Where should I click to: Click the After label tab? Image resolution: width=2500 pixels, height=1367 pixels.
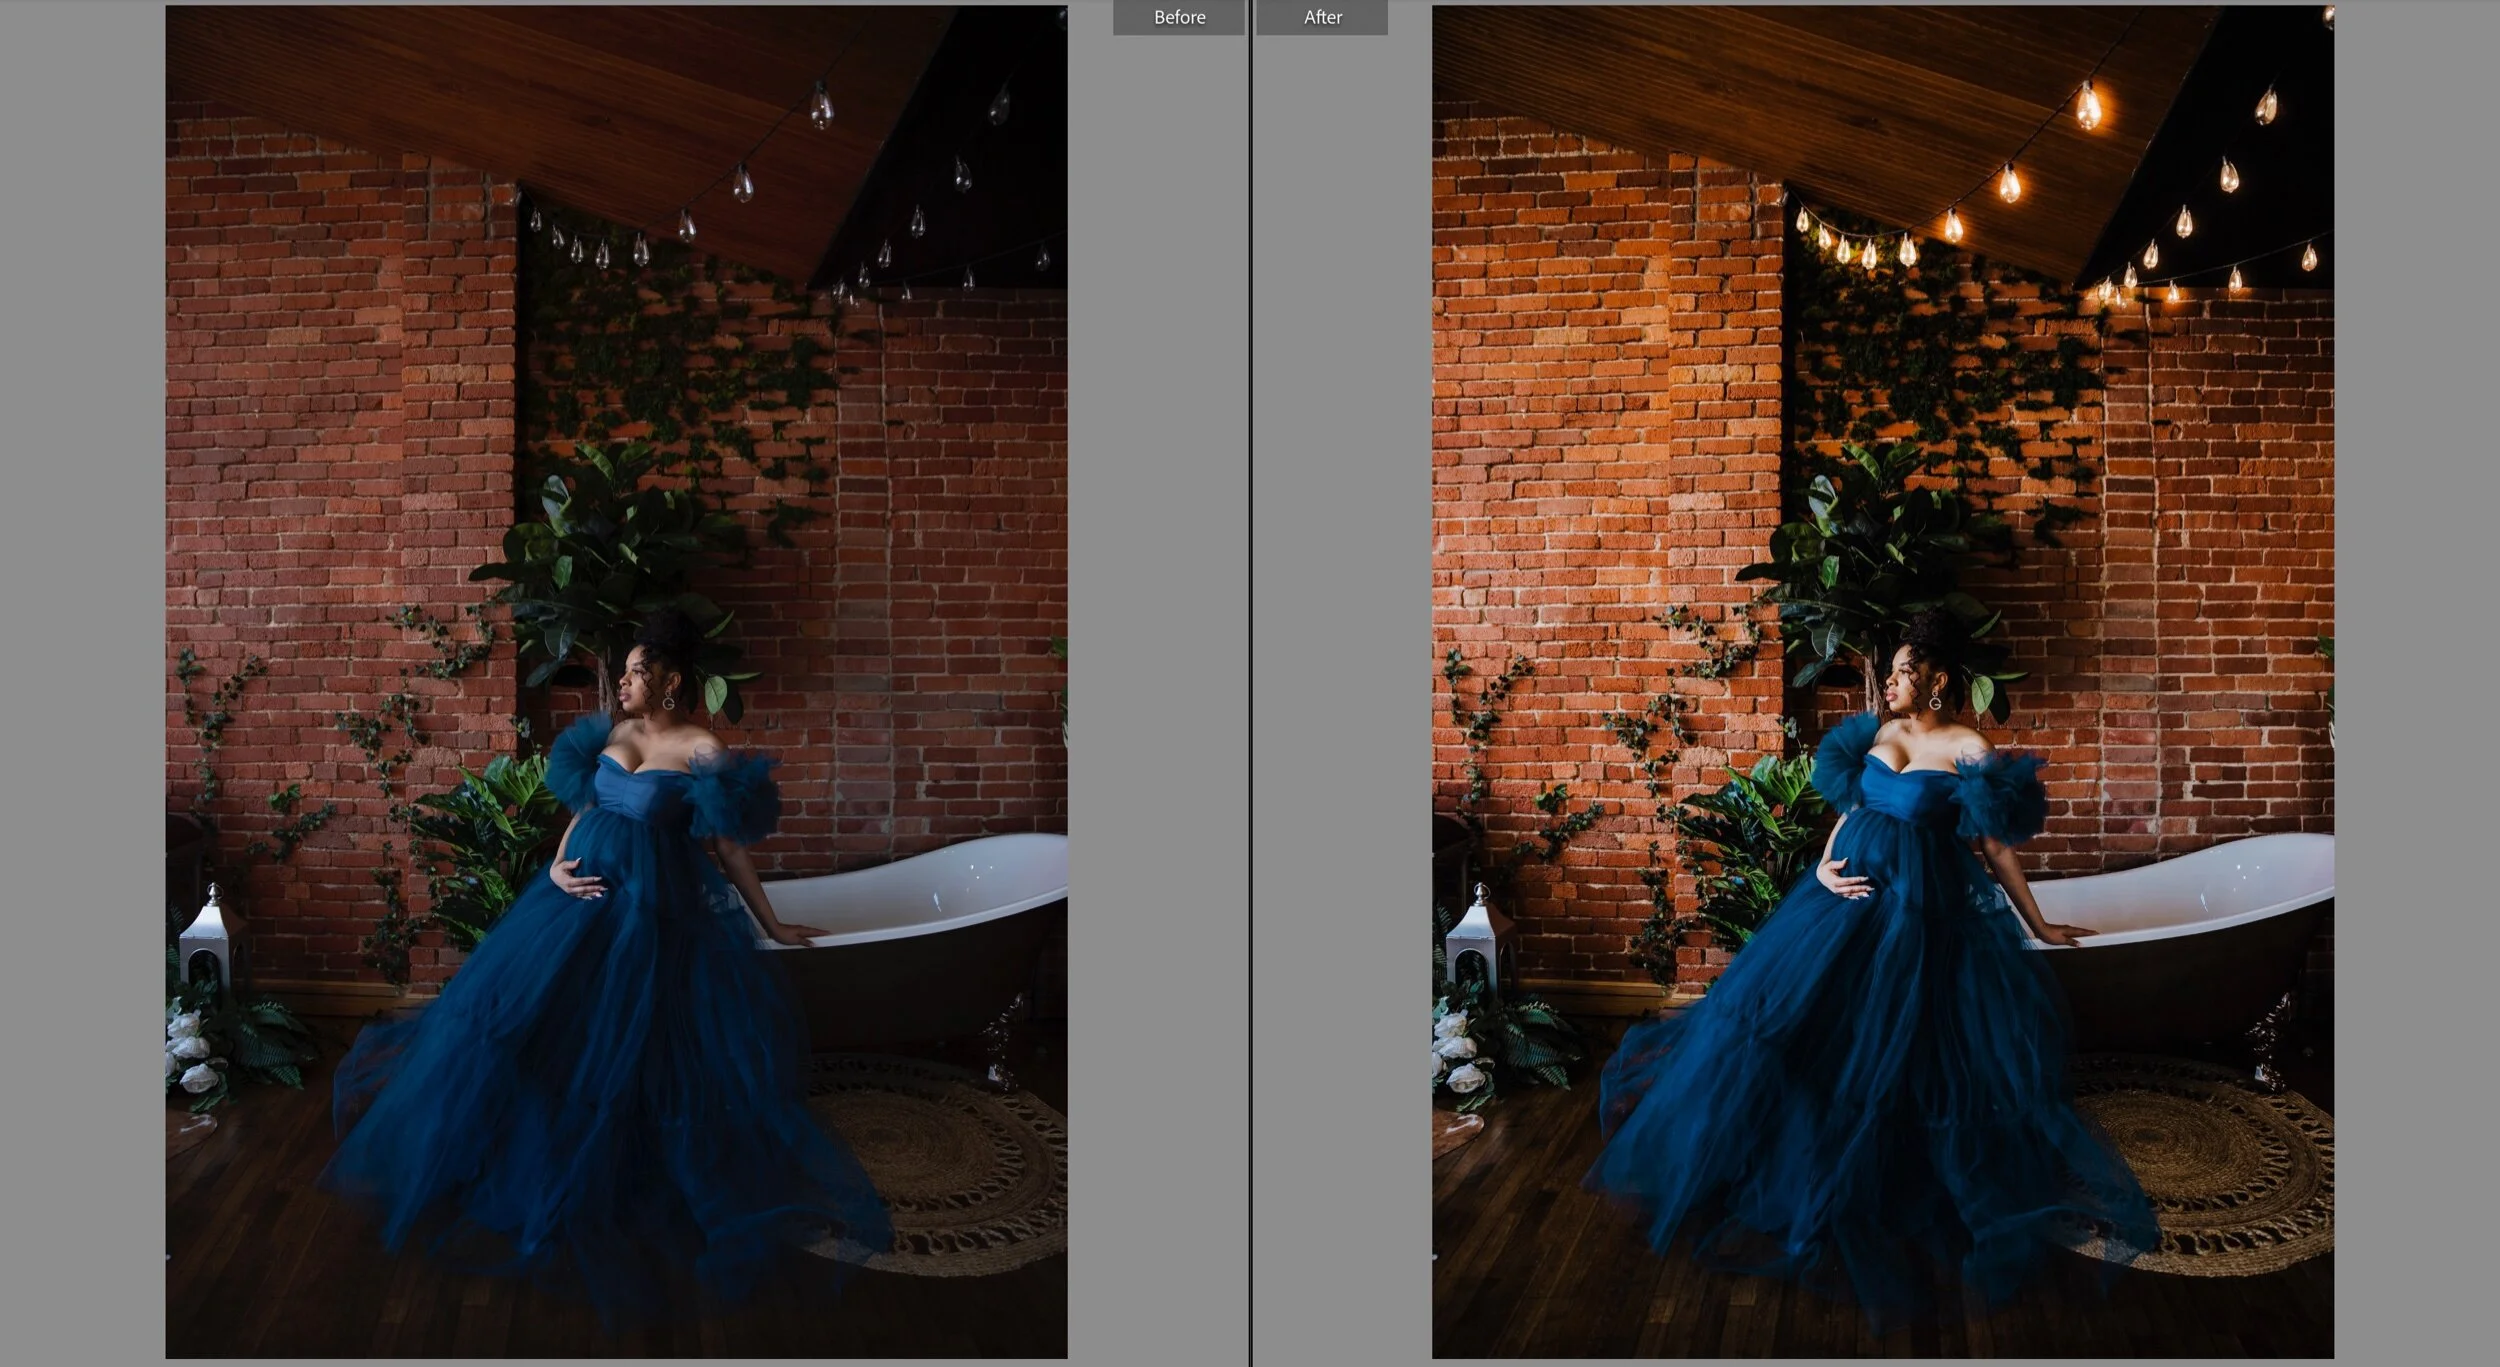coord(1321,17)
